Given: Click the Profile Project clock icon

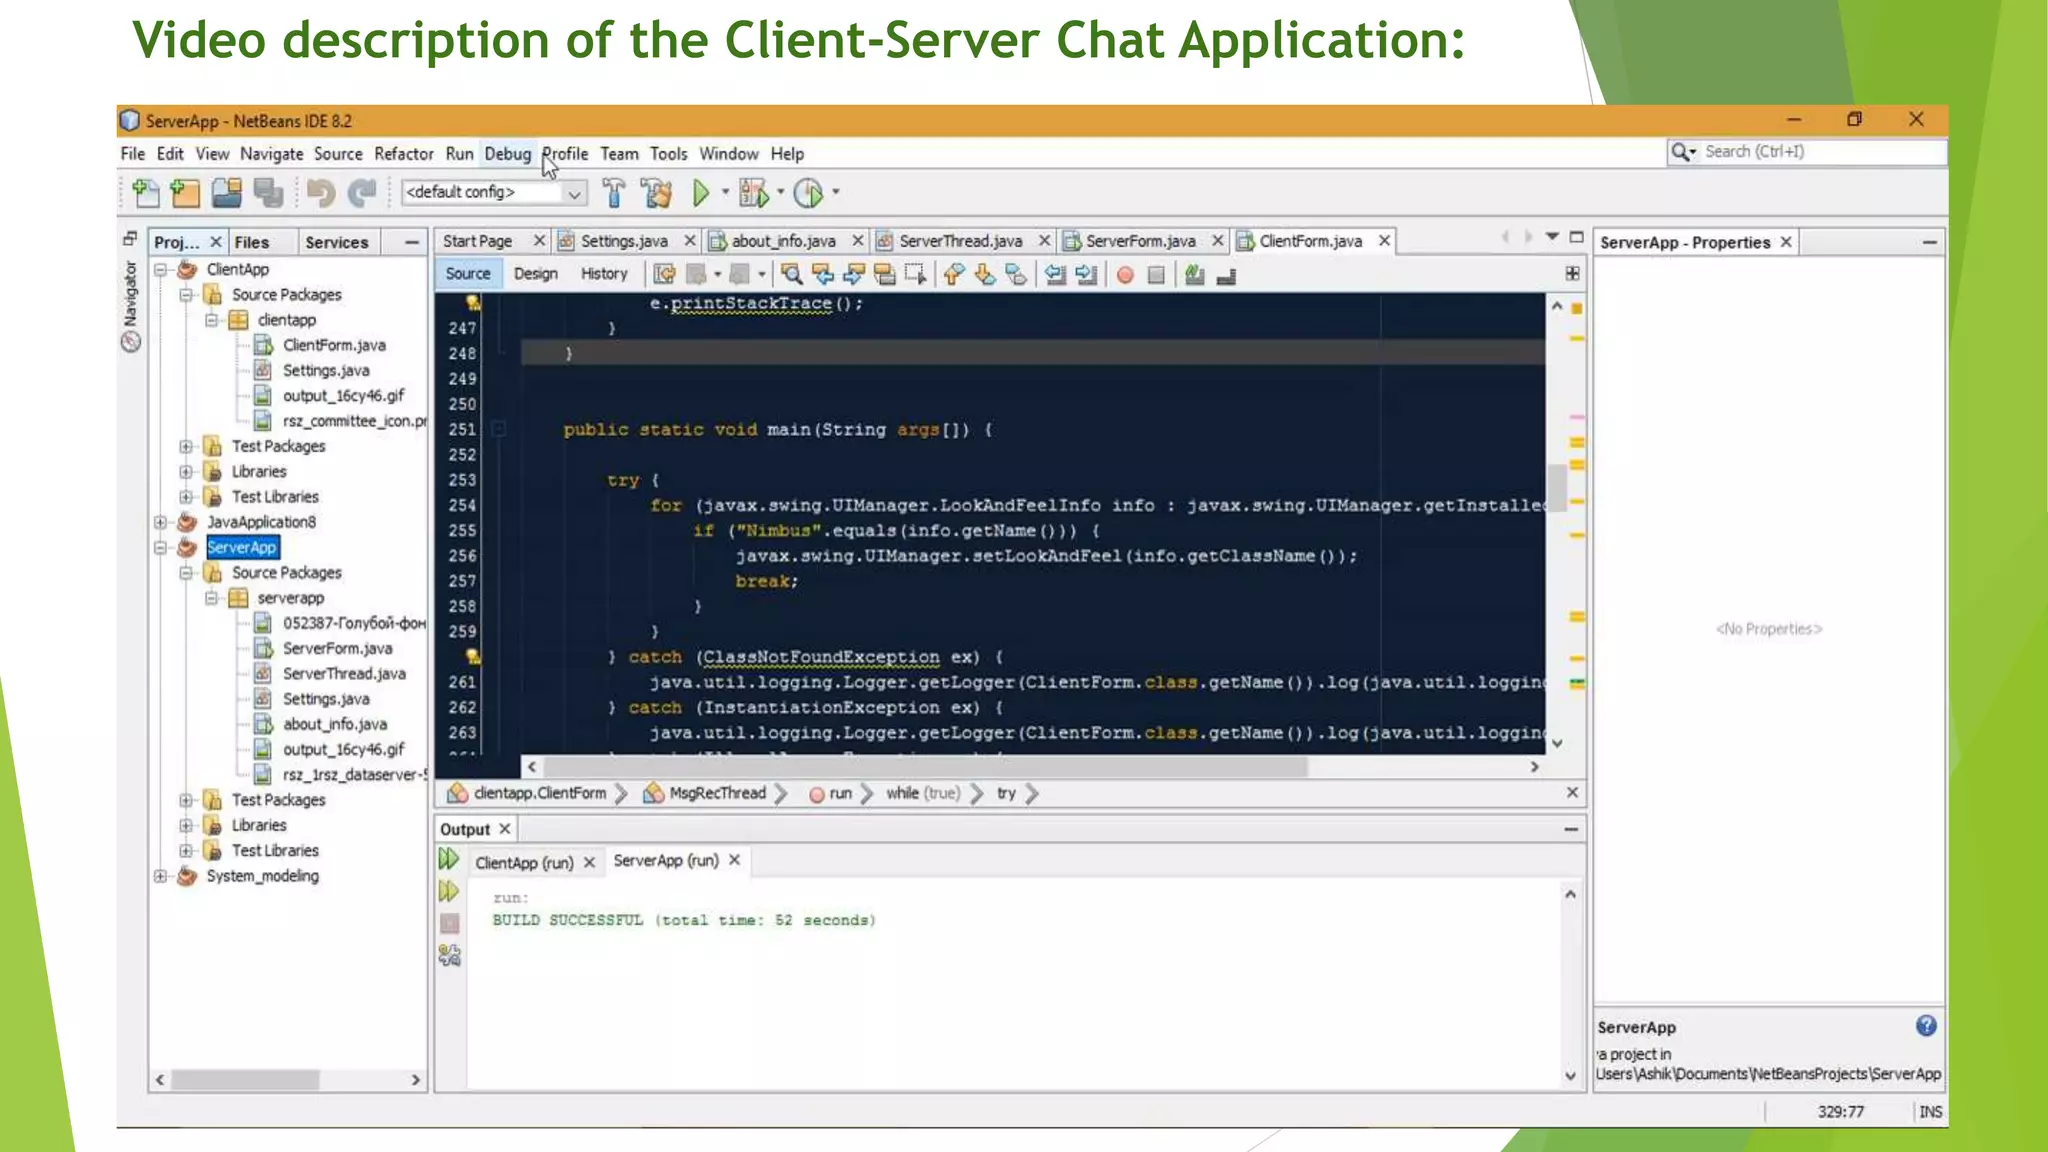Looking at the screenshot, I should [808, 192].
